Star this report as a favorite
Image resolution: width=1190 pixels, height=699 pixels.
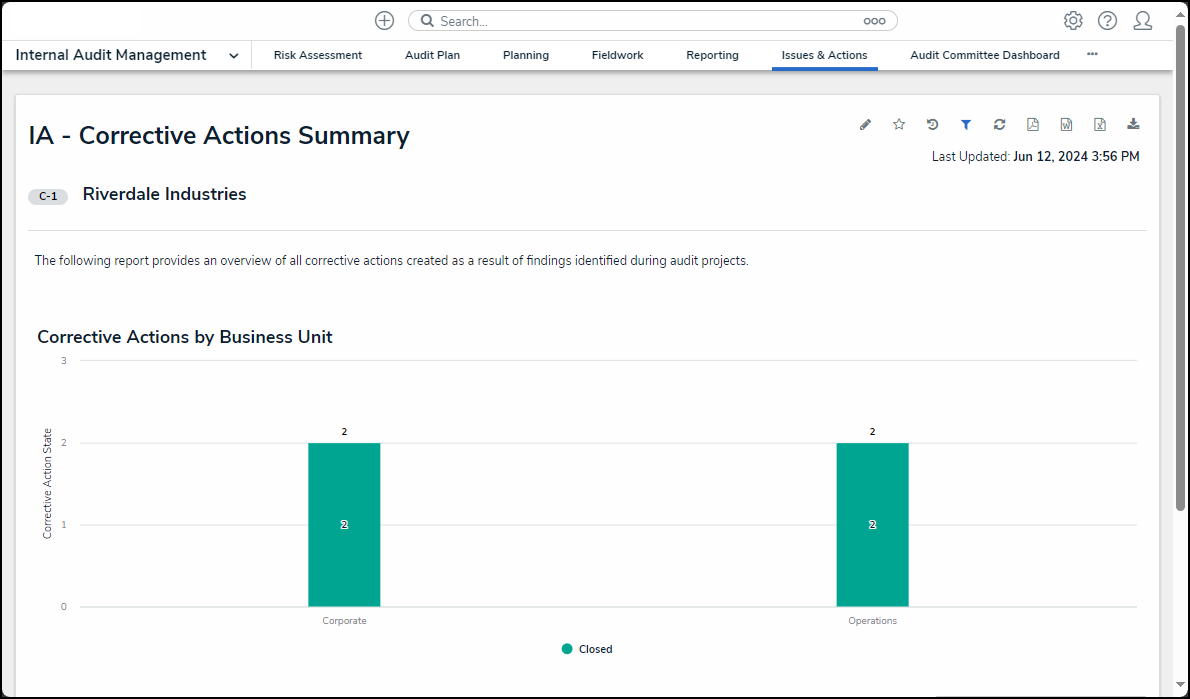click(x=899, y=125)
